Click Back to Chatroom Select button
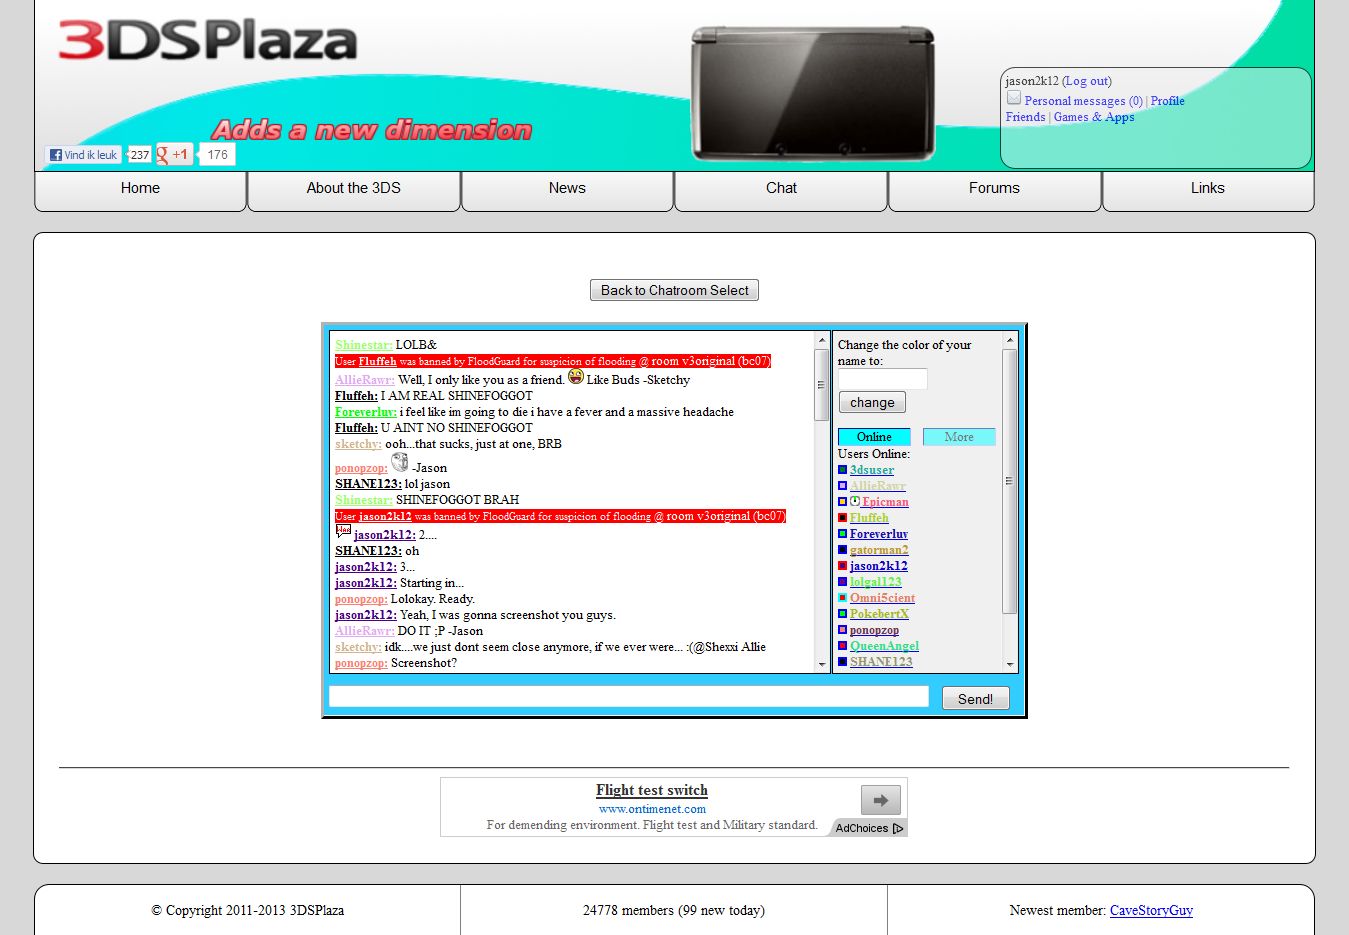The width and height of the screenshot is (1349, 935). click(x=674, y=290)
